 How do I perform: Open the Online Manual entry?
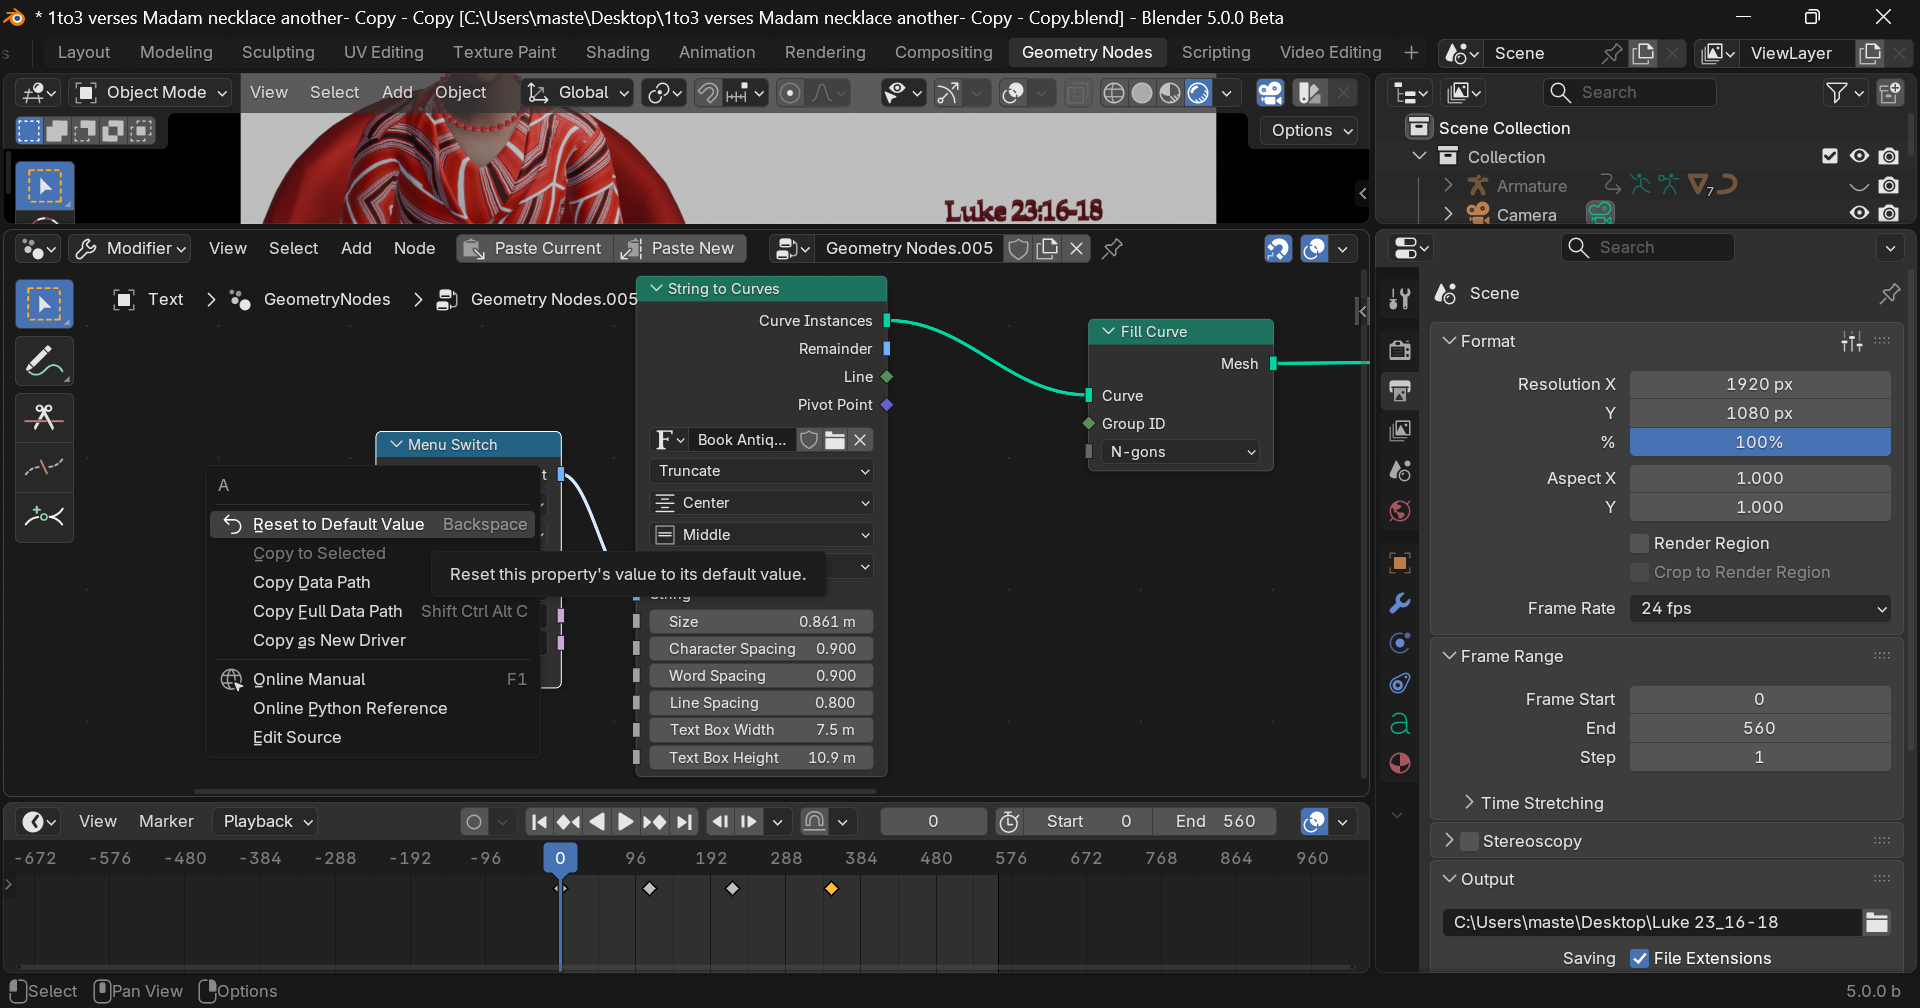pyautogui.click(x=373, y=679)
